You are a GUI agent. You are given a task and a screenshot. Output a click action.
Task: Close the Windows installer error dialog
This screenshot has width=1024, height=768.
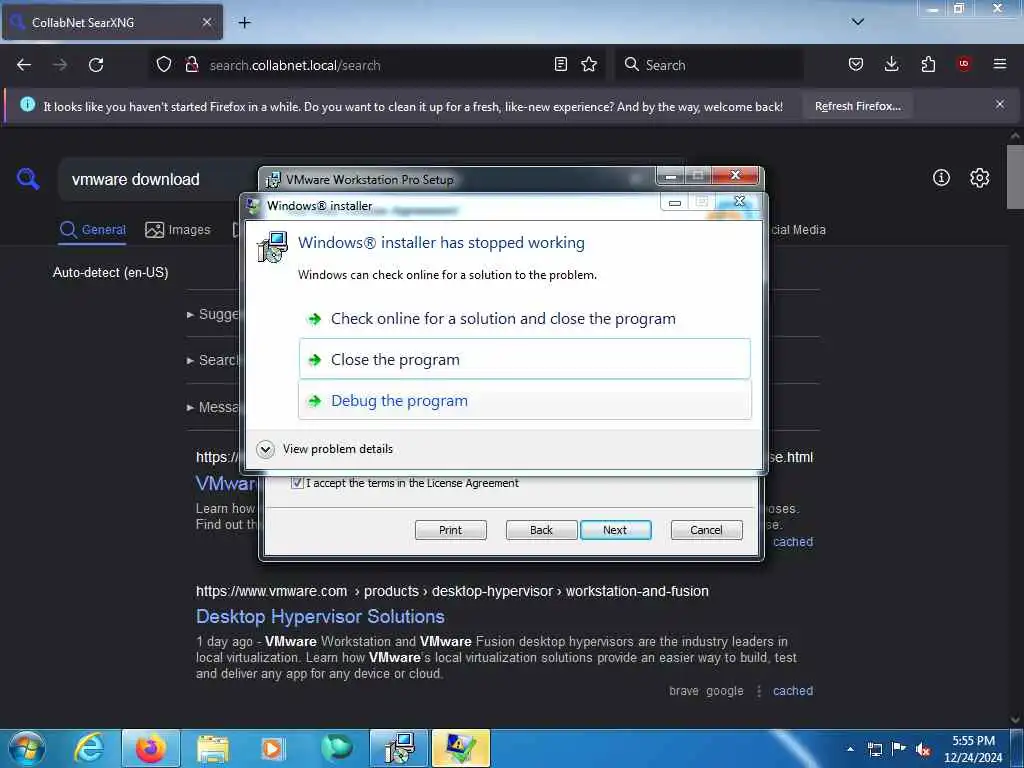click(739, 202)
